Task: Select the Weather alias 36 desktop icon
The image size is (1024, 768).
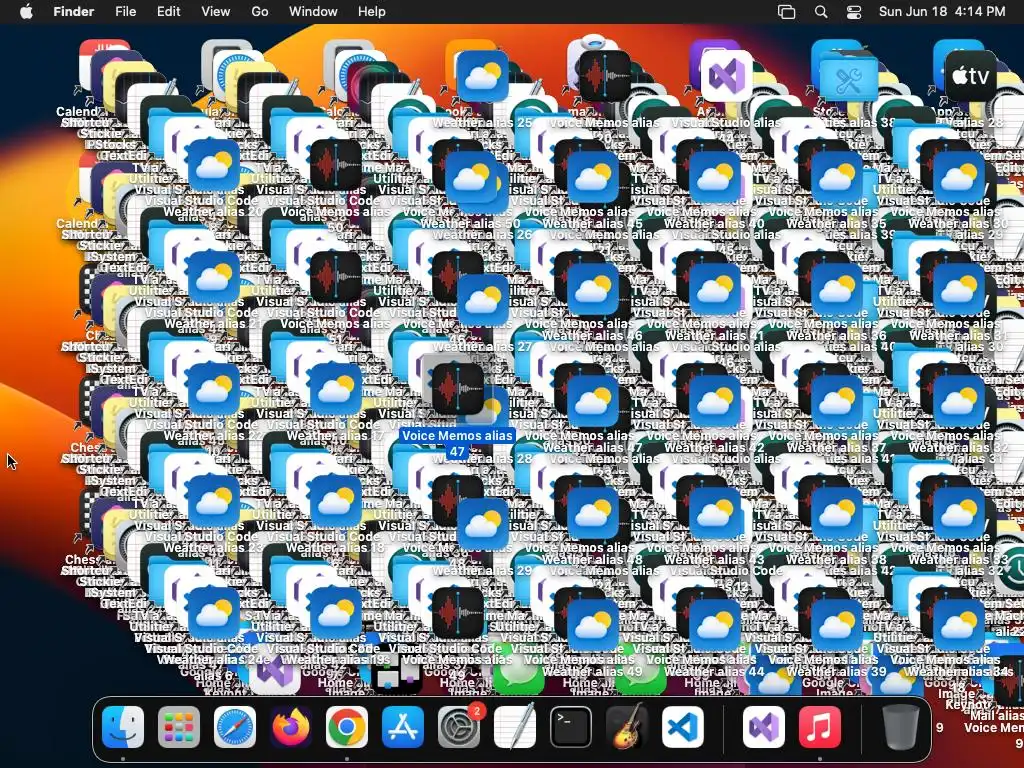Action: point(837,289)
